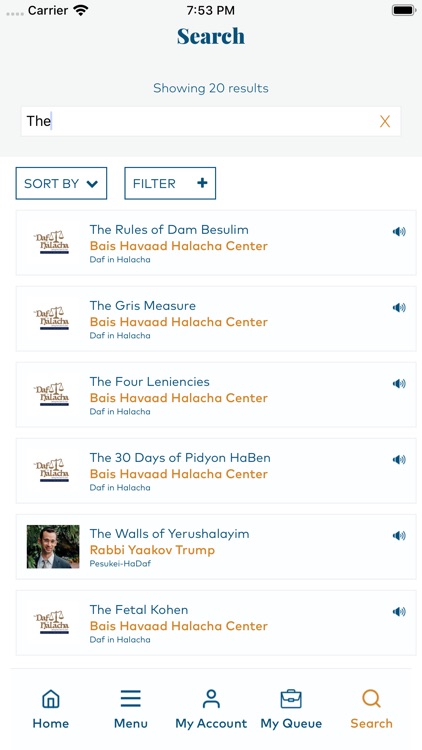
Task: Go to the Home tab
Action: 51,709
